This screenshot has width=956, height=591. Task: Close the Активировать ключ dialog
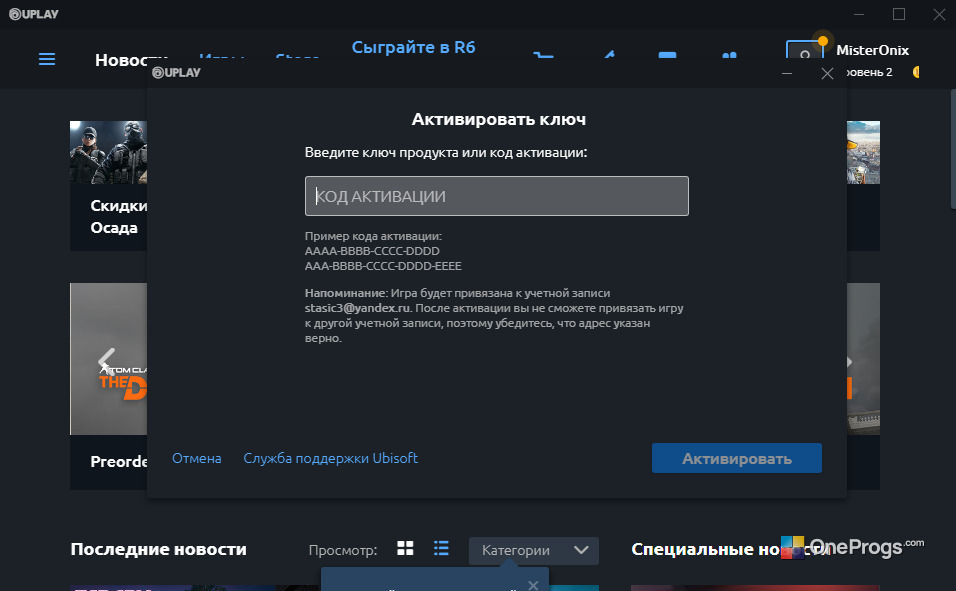(827, 73)
